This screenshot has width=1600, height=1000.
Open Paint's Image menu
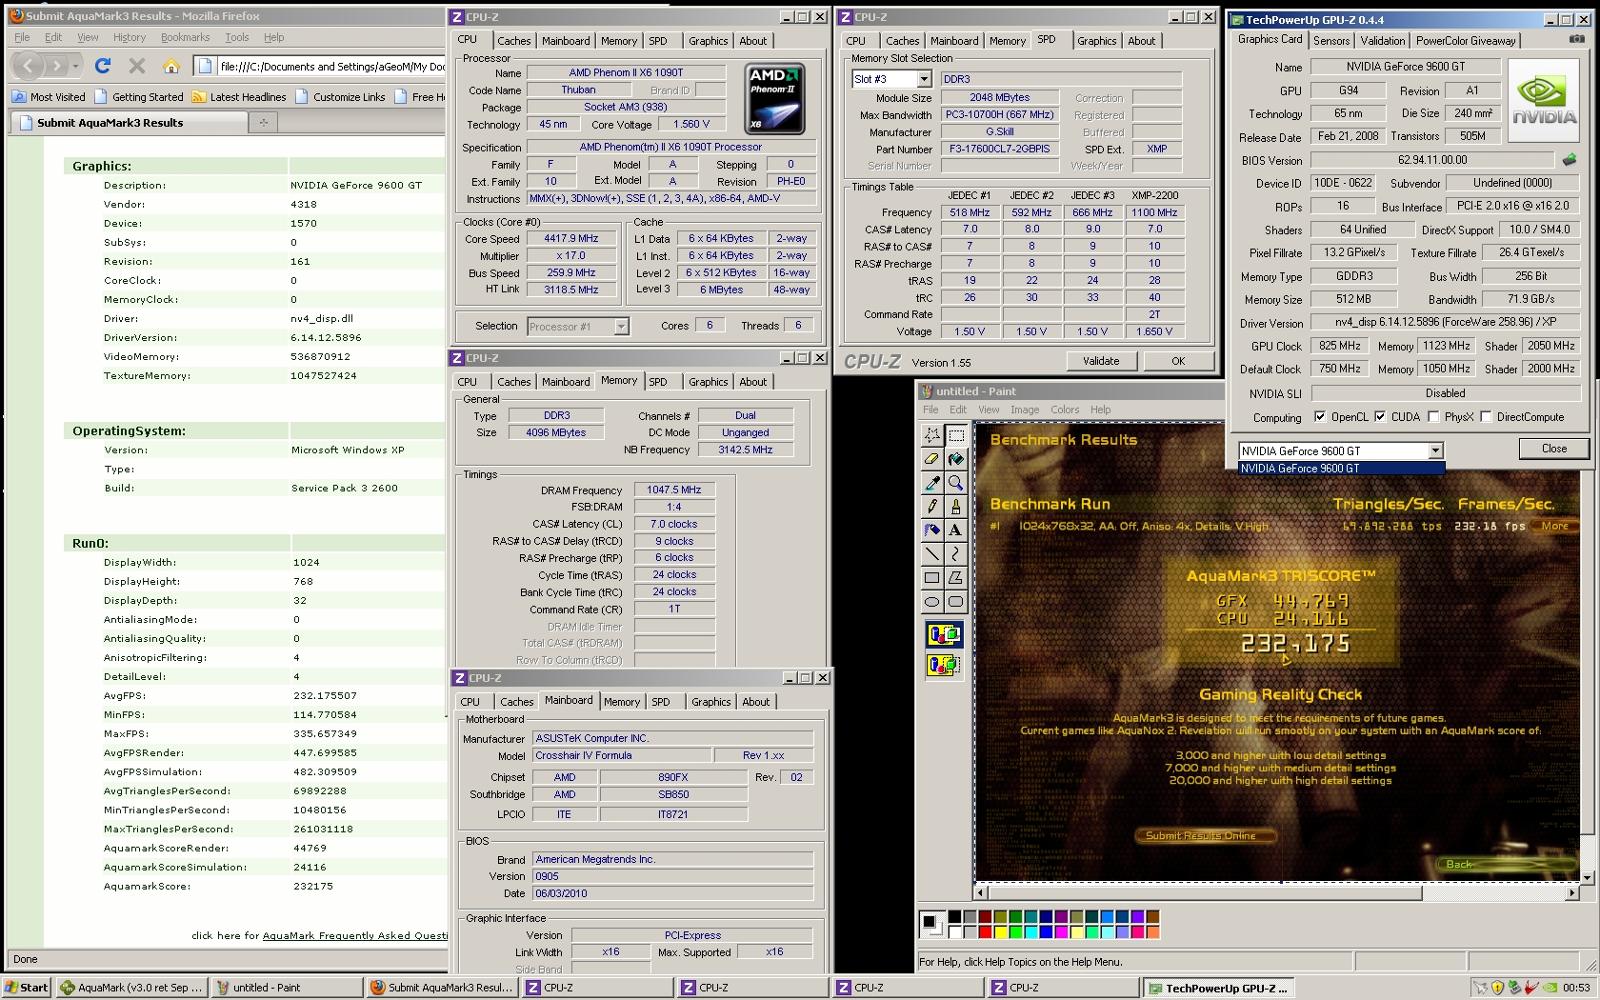pyautogui.click(x=1024, y=410)
